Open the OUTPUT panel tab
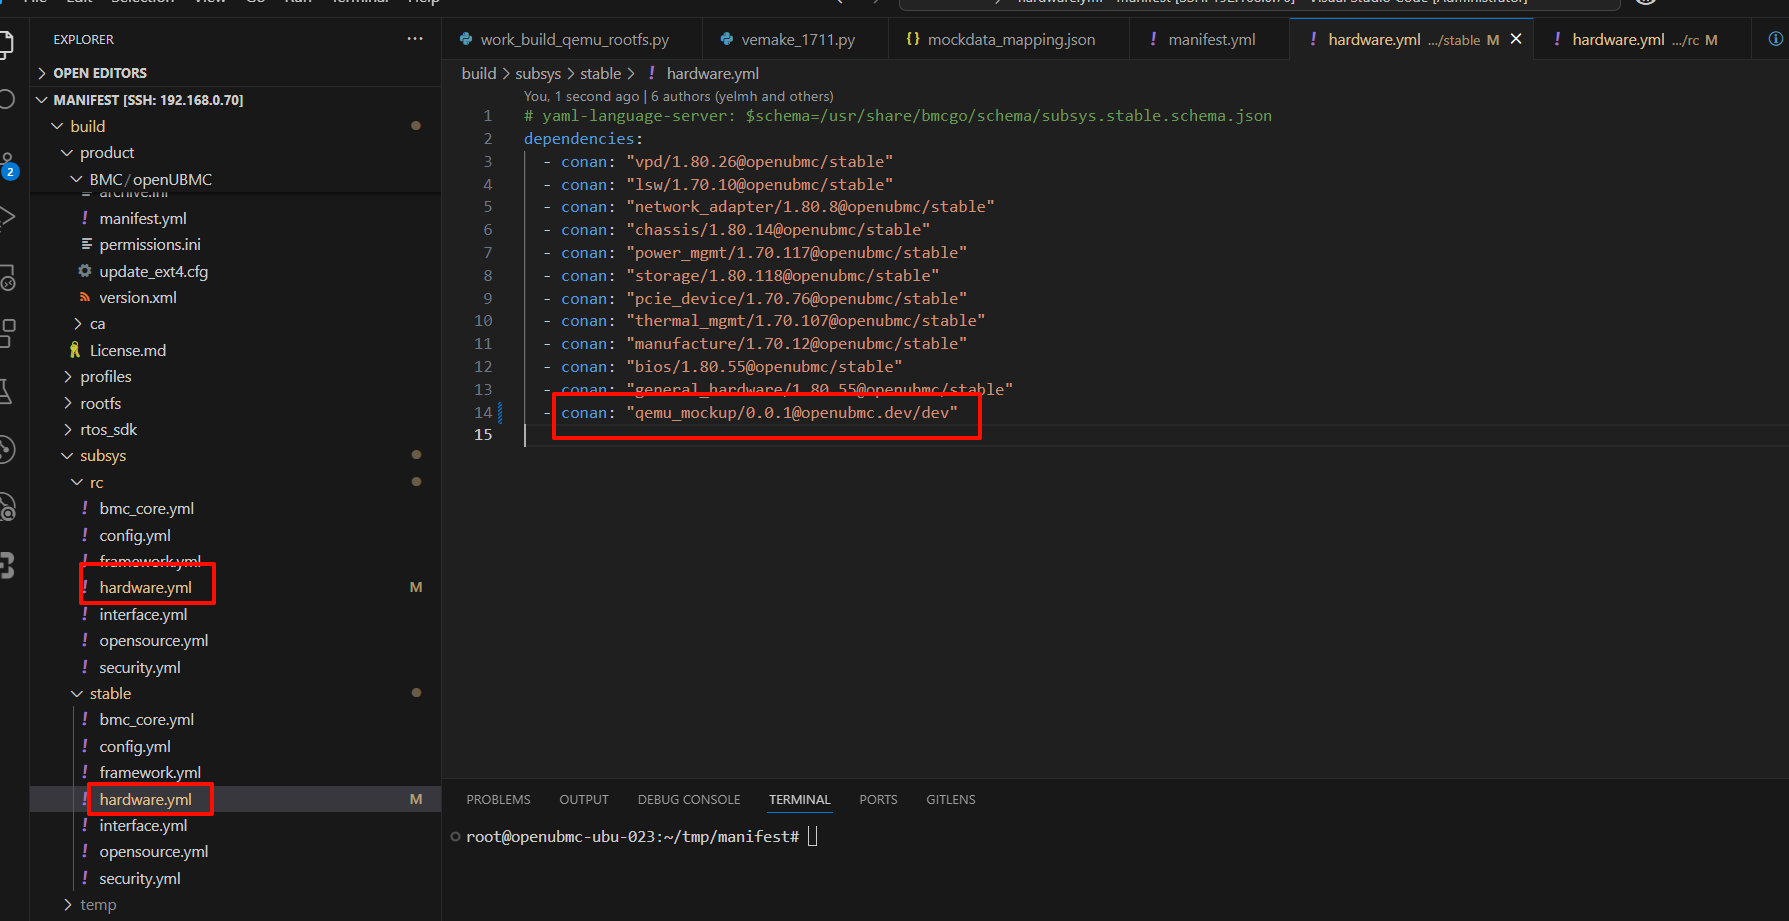Screen dimensions: 1789x921 tap(583, 800)
